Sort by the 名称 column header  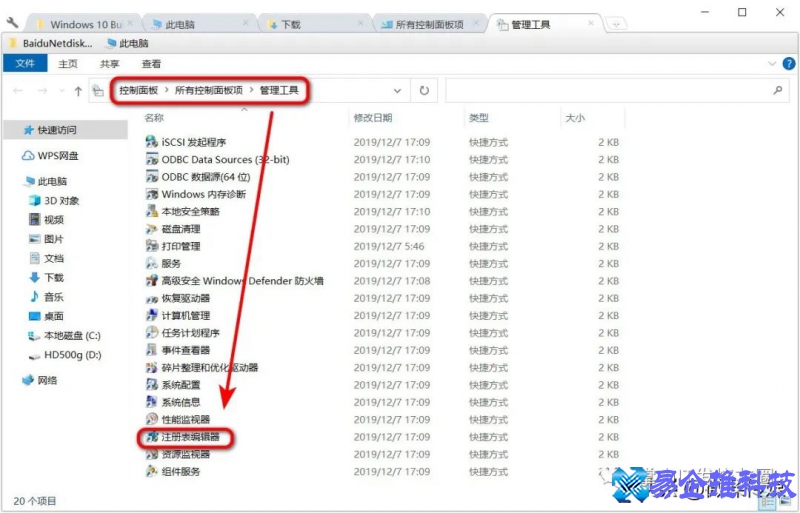[154, 118]
